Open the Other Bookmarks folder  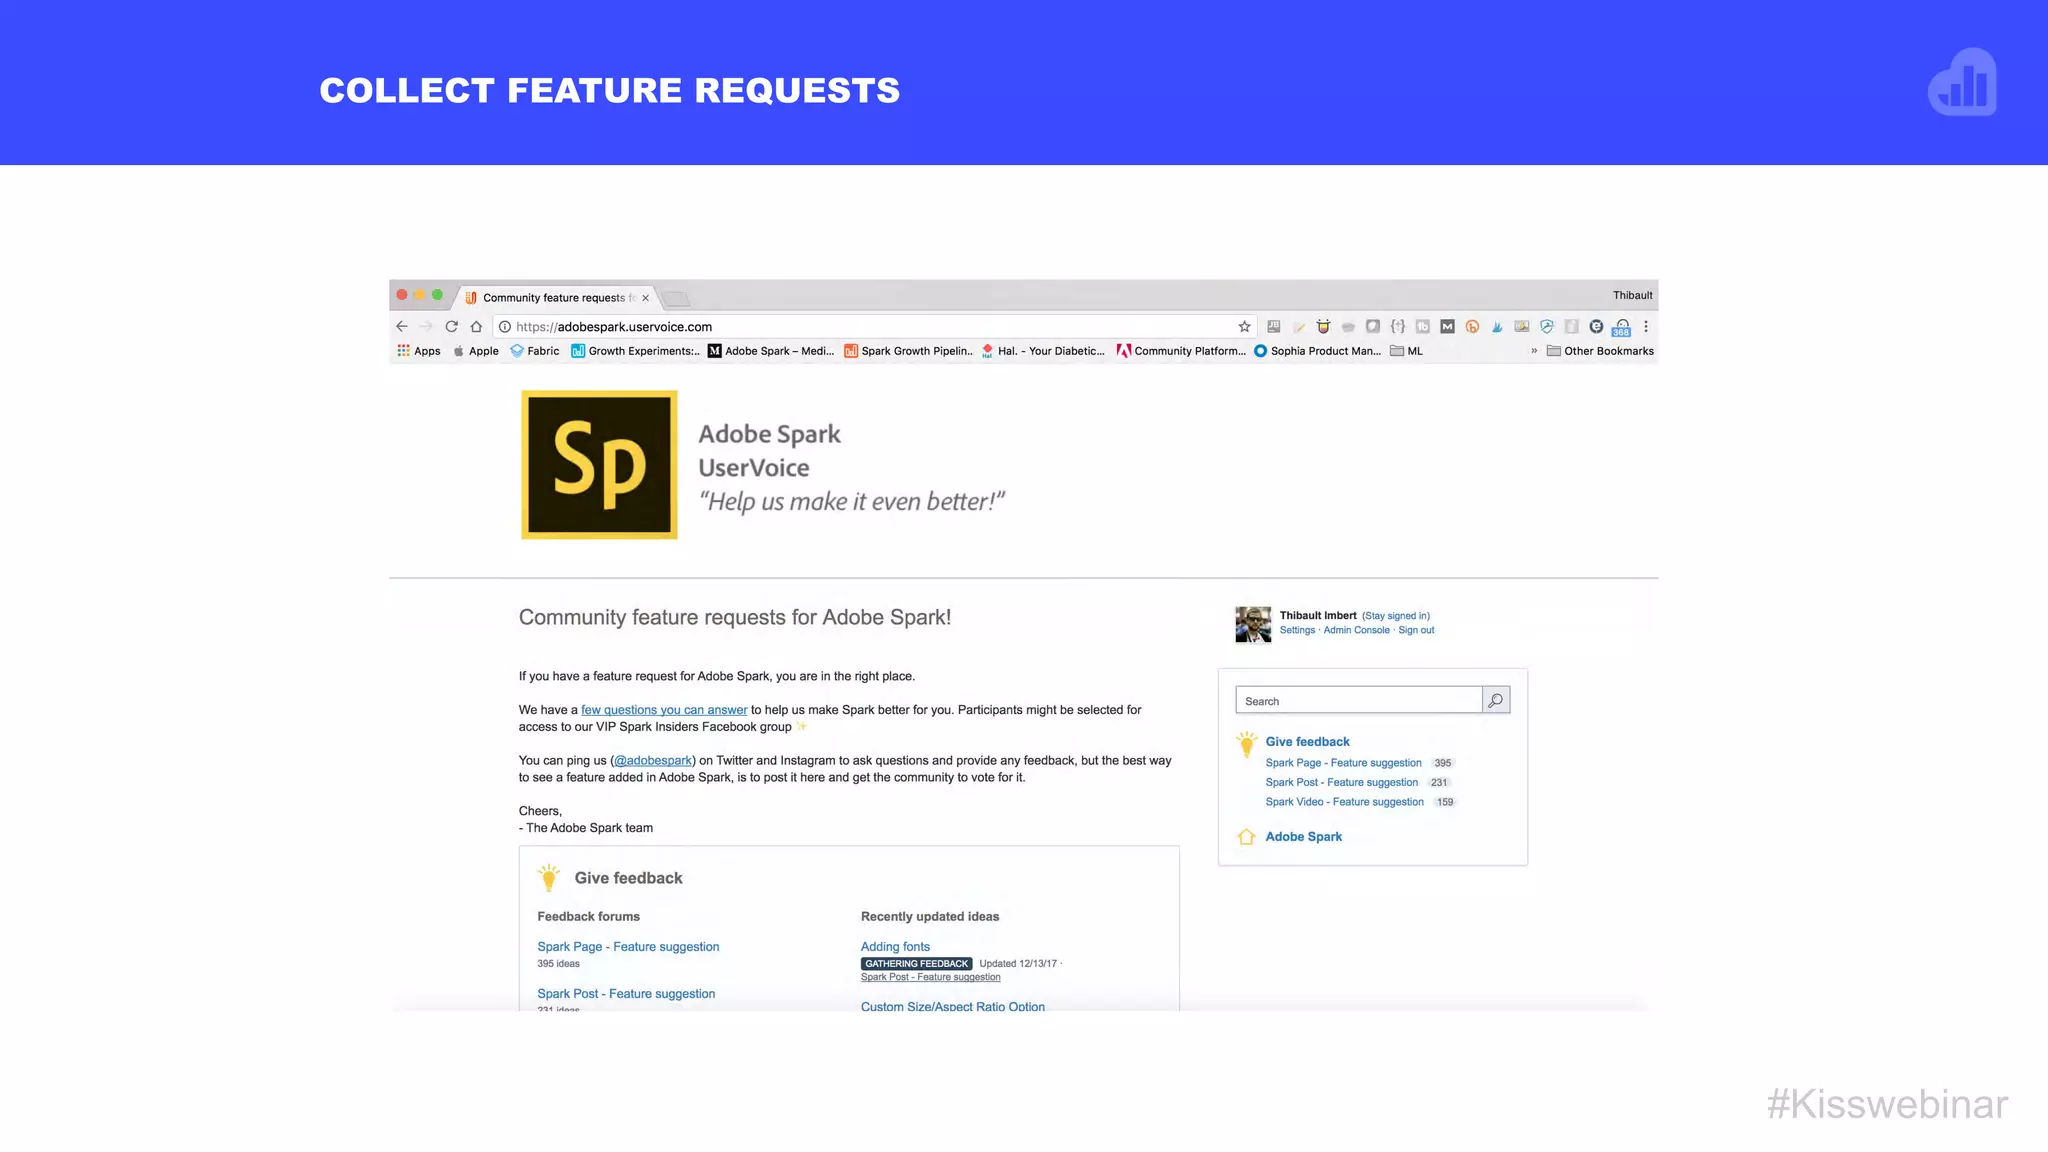[1600, 351]
